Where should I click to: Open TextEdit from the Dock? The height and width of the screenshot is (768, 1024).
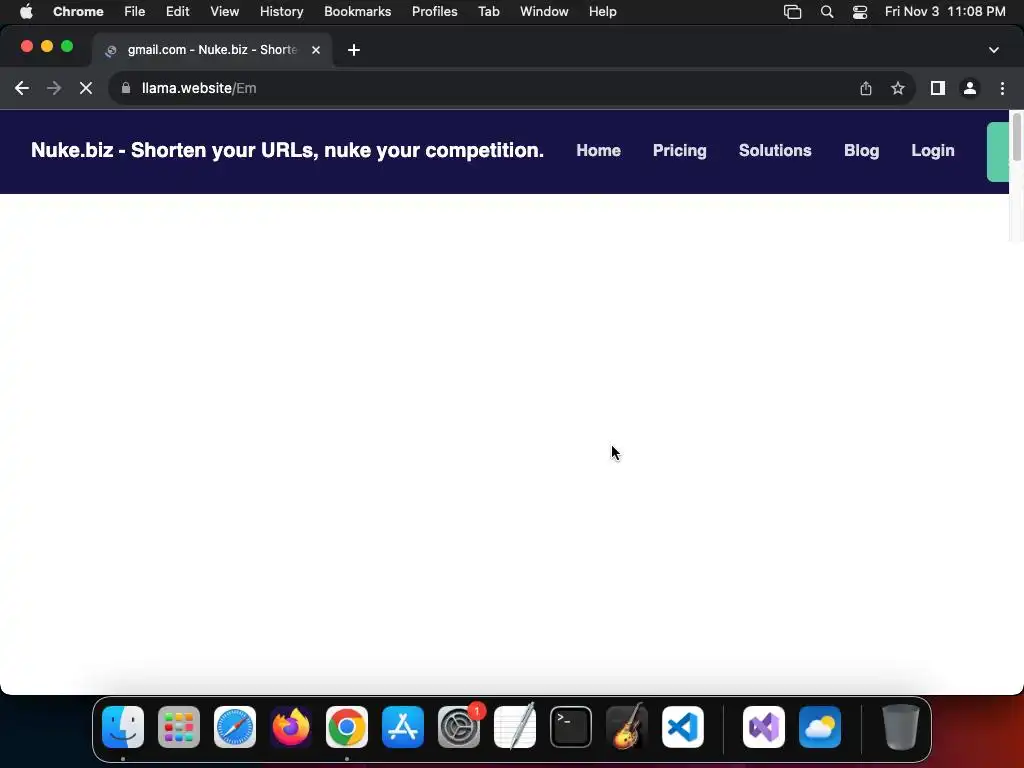pyautogui.click(x=515, y=727)
